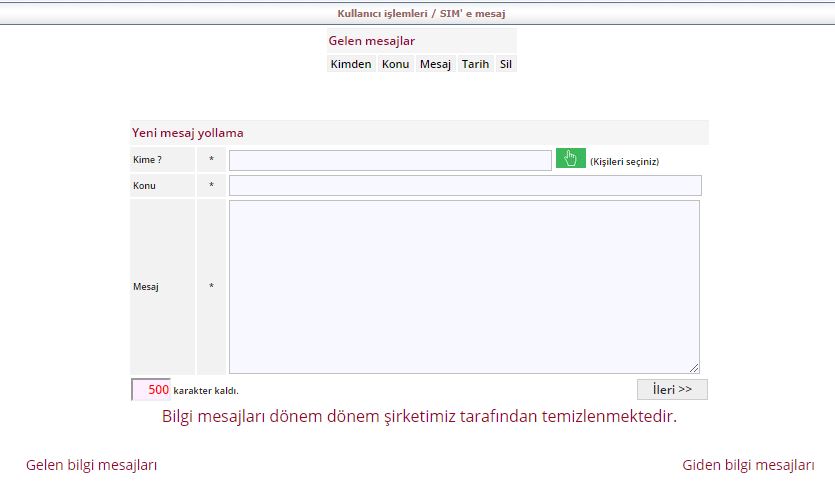Open Gelen bilgi mesajları link
Viewport: 835px width, 481px height.
(91, 465)
